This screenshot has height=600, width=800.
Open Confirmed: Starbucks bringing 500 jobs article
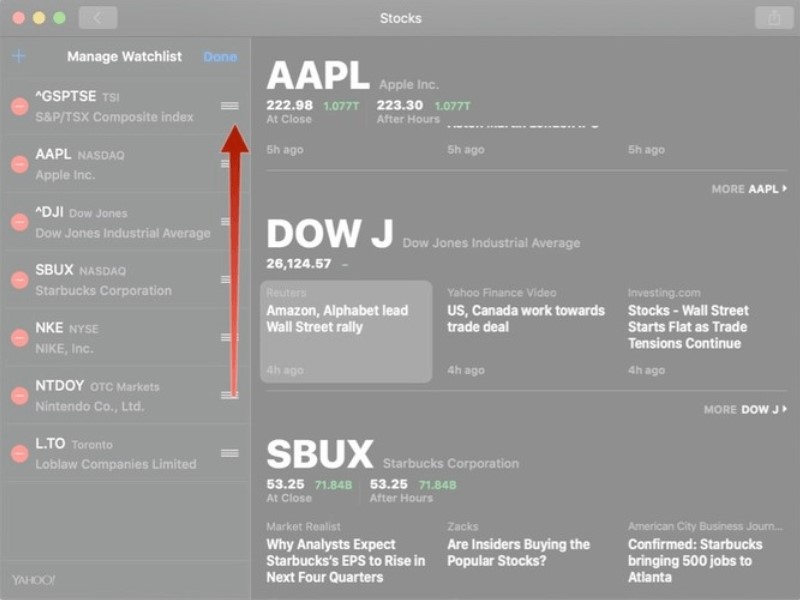707,555
